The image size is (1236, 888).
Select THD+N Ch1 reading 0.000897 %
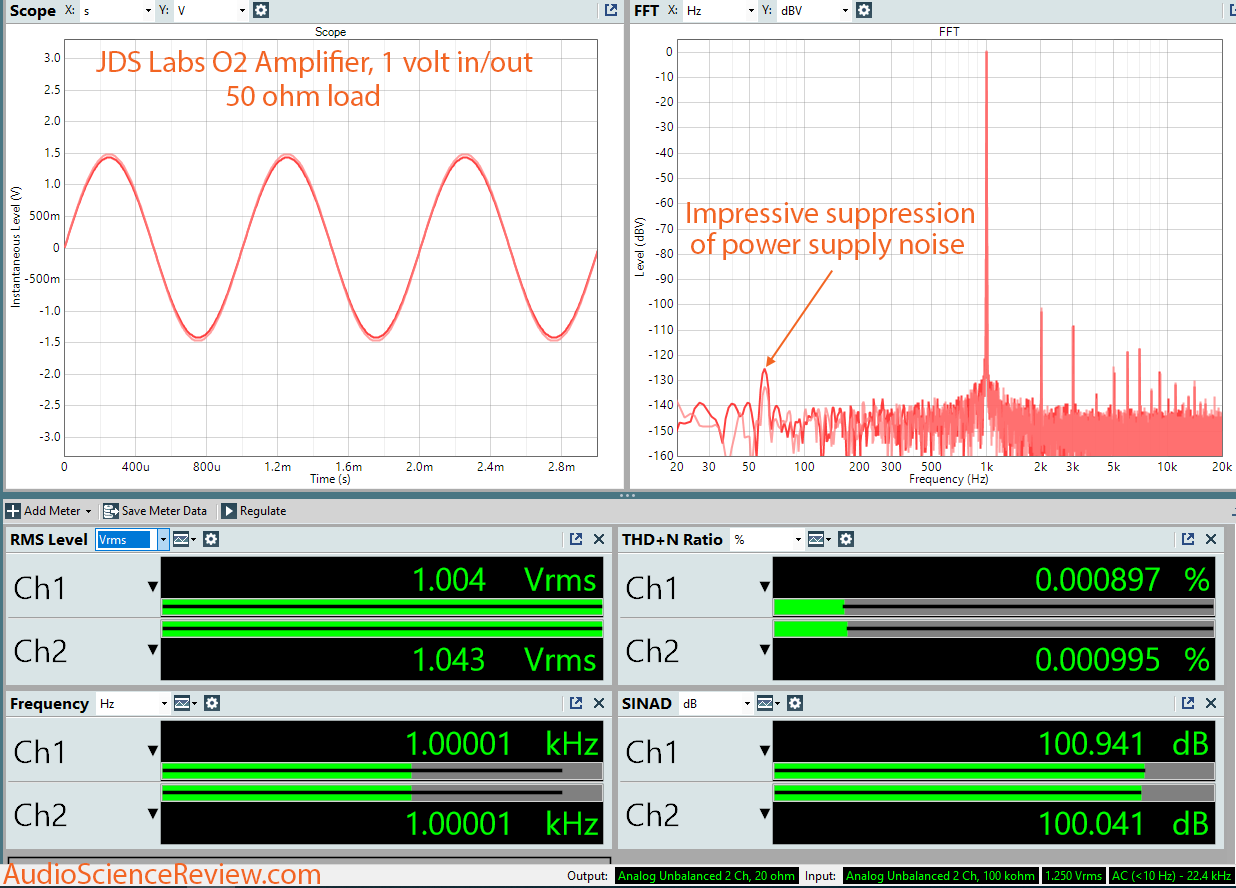[1122, 579]
